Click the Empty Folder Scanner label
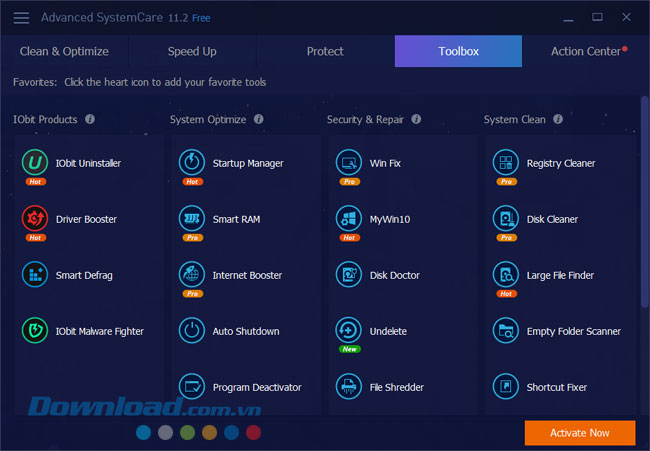The width and height of the screenshot is (650, 451). 574,331
